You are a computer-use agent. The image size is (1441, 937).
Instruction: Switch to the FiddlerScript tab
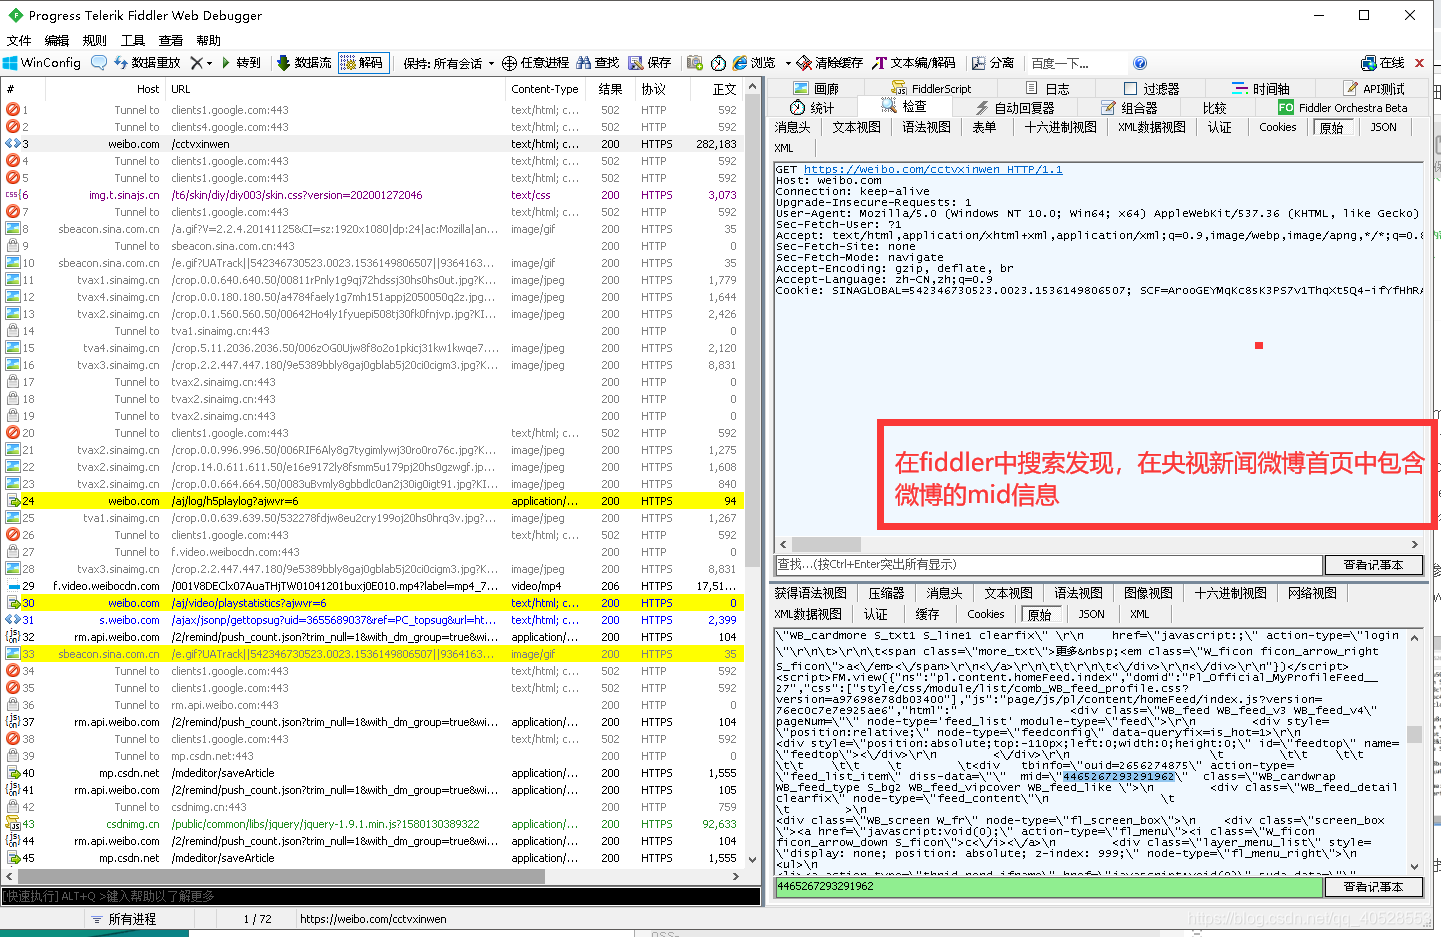(931, 88)
